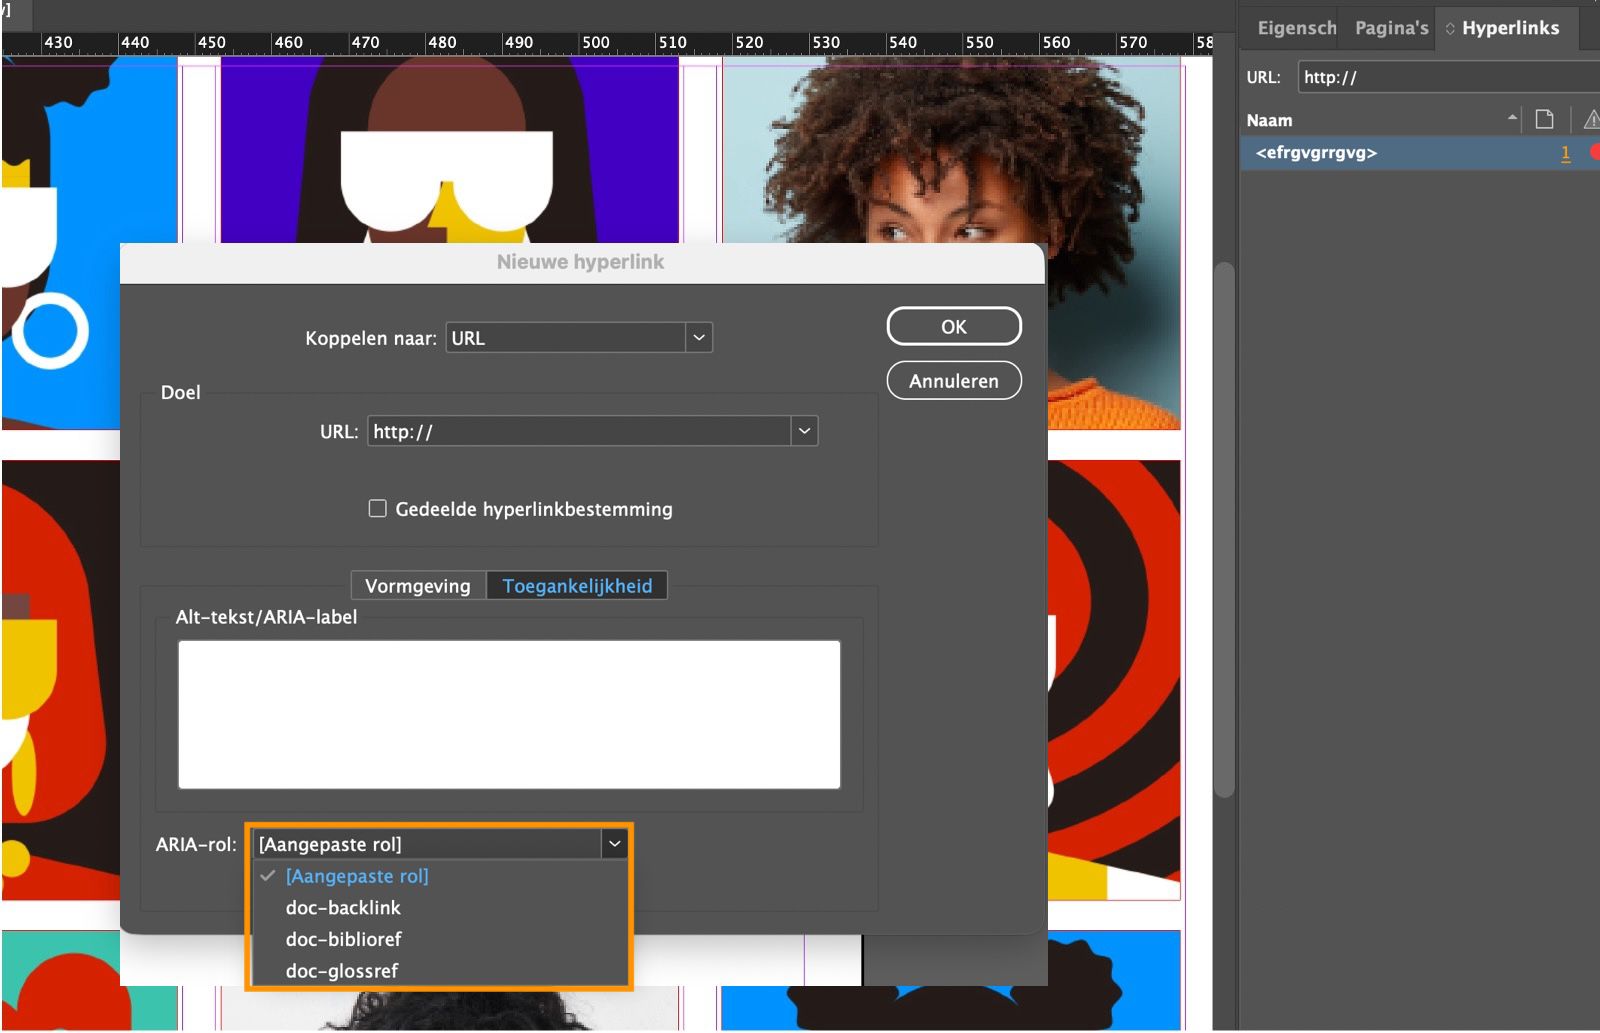Choose doc-biblioref ARIA role
This screenshot has width=1600, height=1033.
coord(343,939)
